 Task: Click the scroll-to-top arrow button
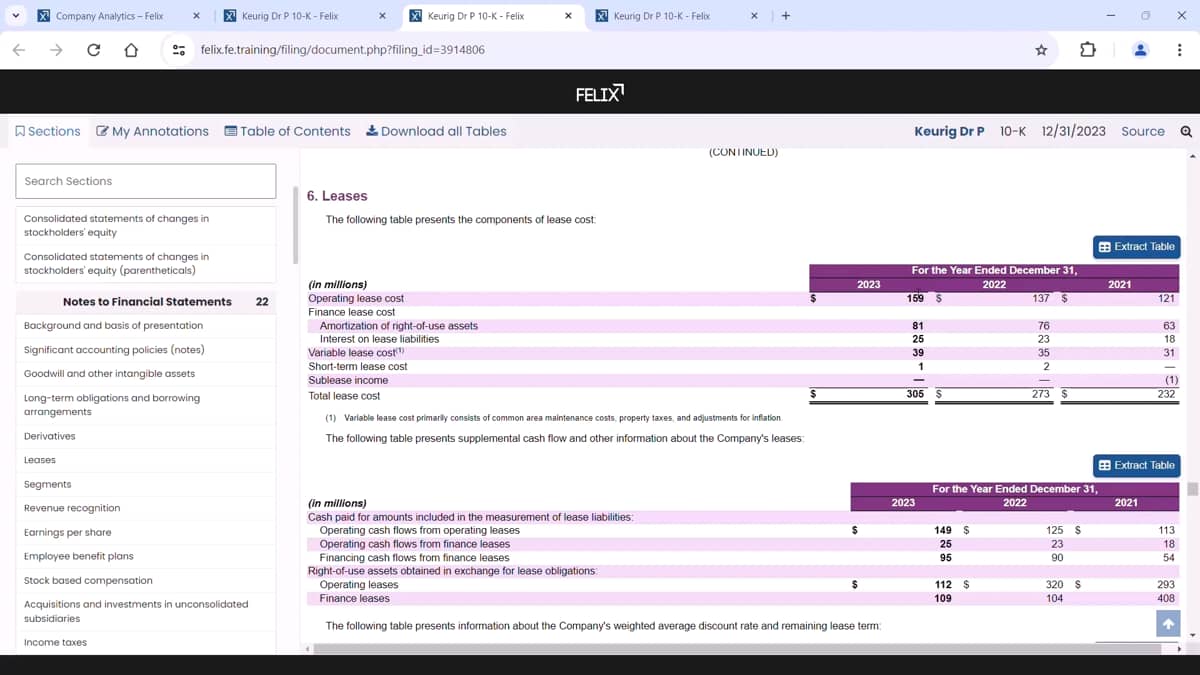click(x=1167, y=624)
